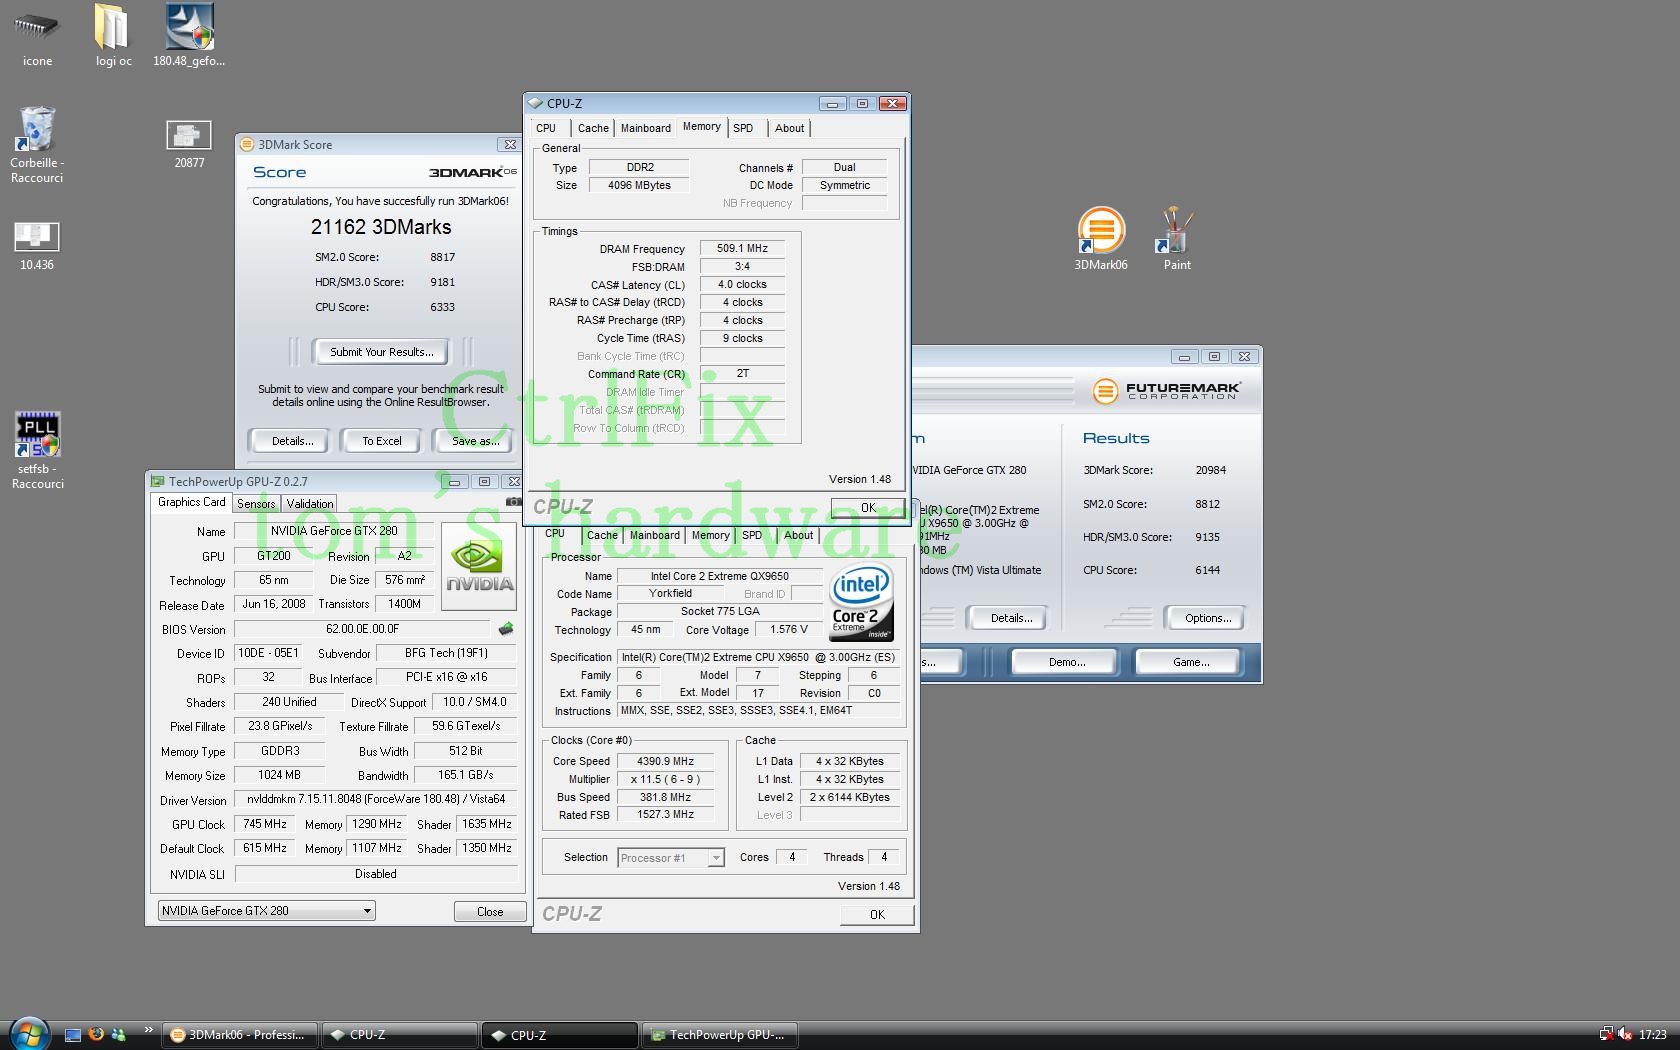This screenshot has width=1680, height=1050.
Task: Open the About tab in top CPU-Z window
Action: pos(789,128)
